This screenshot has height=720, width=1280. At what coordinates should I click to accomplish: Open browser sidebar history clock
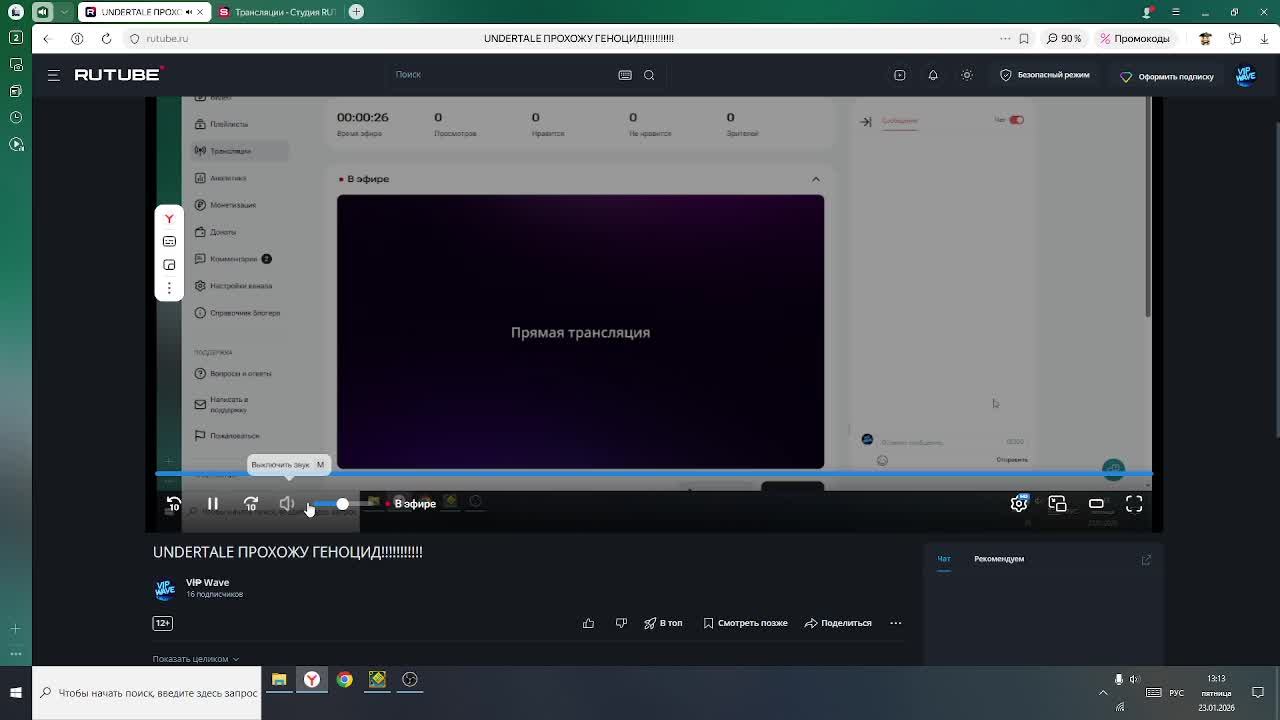click(x=16, y=117)
